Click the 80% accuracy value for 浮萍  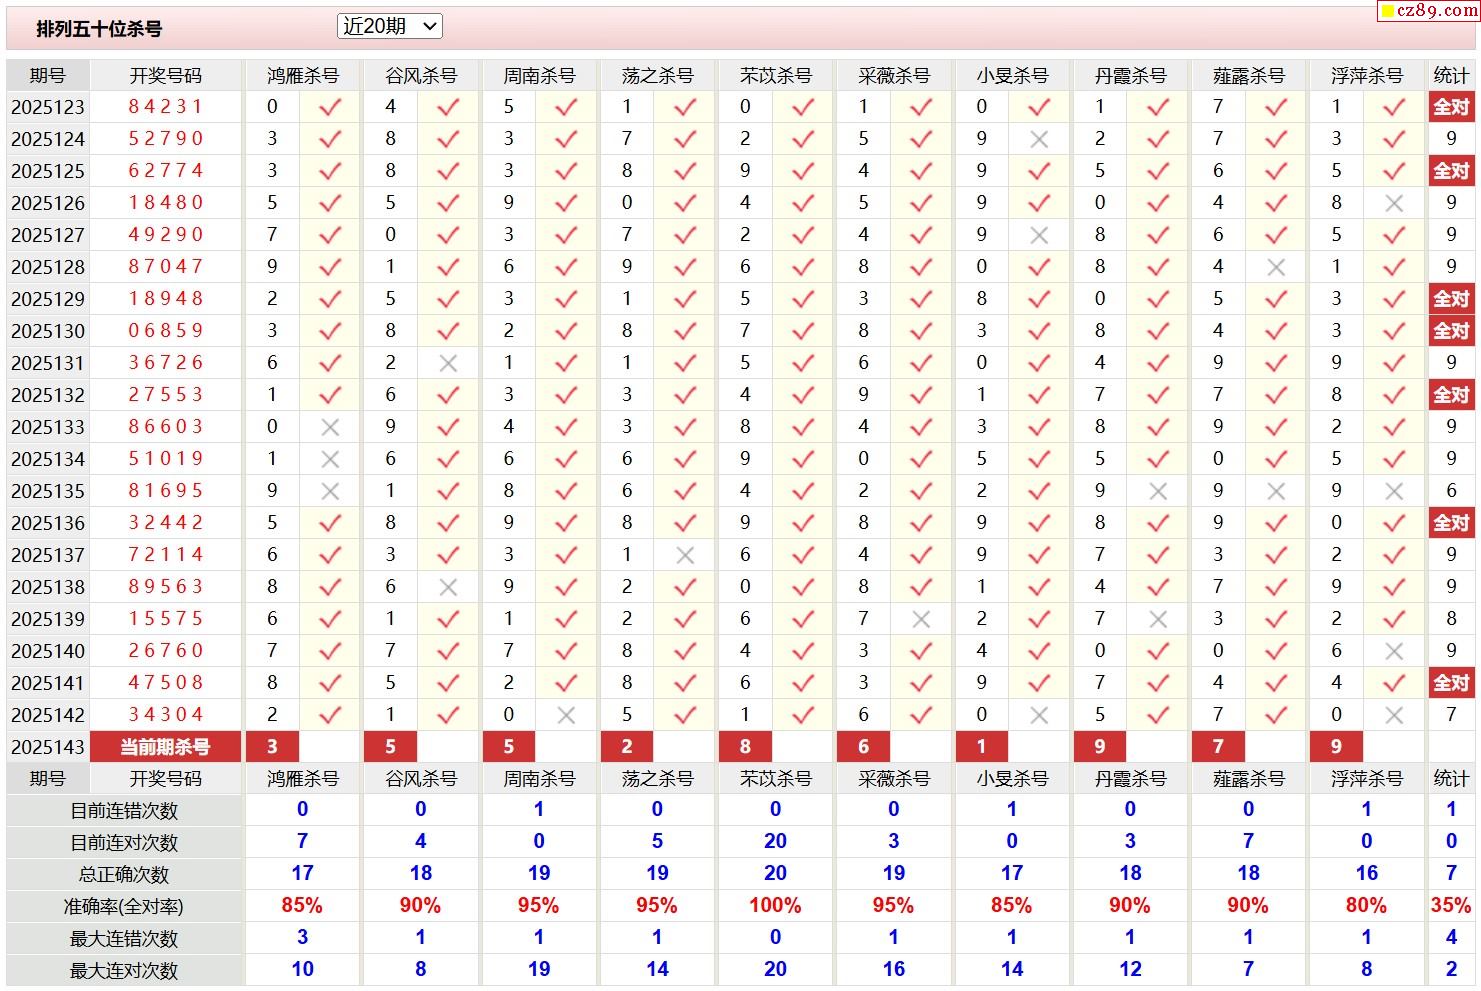pyautogui.click(x=1366, y=906)
